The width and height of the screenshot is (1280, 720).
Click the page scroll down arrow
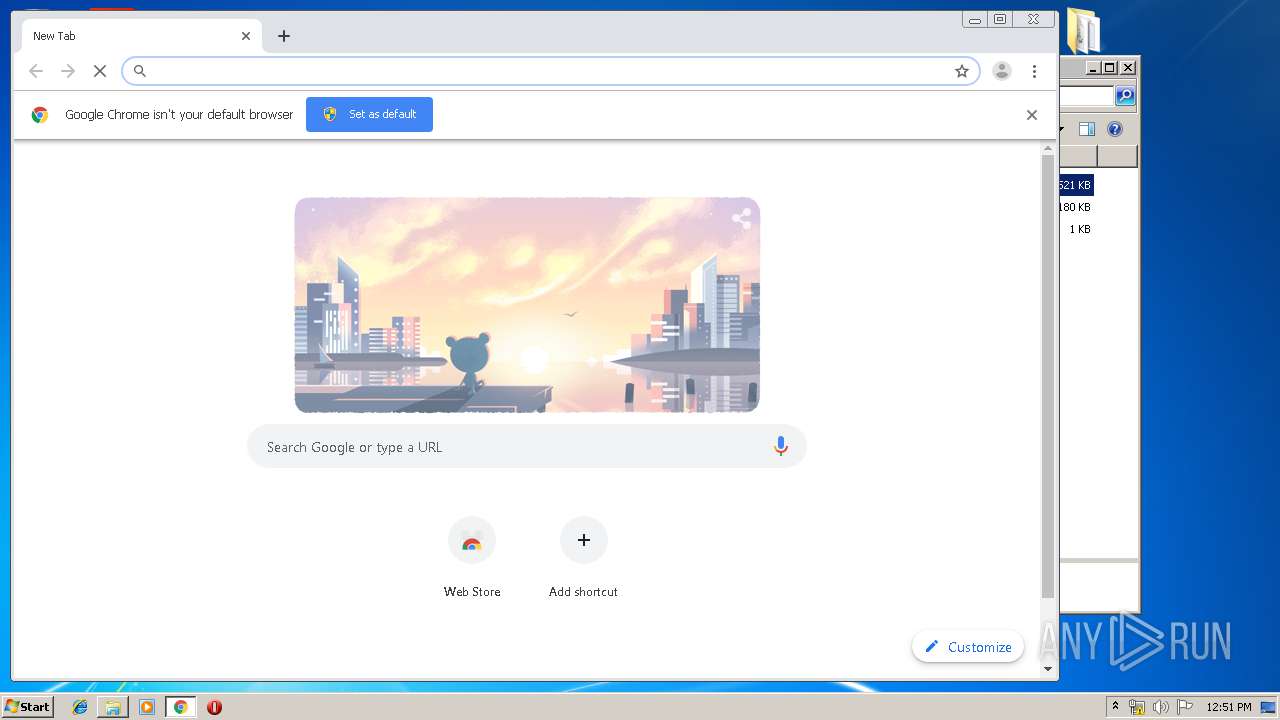(1048, 669)
